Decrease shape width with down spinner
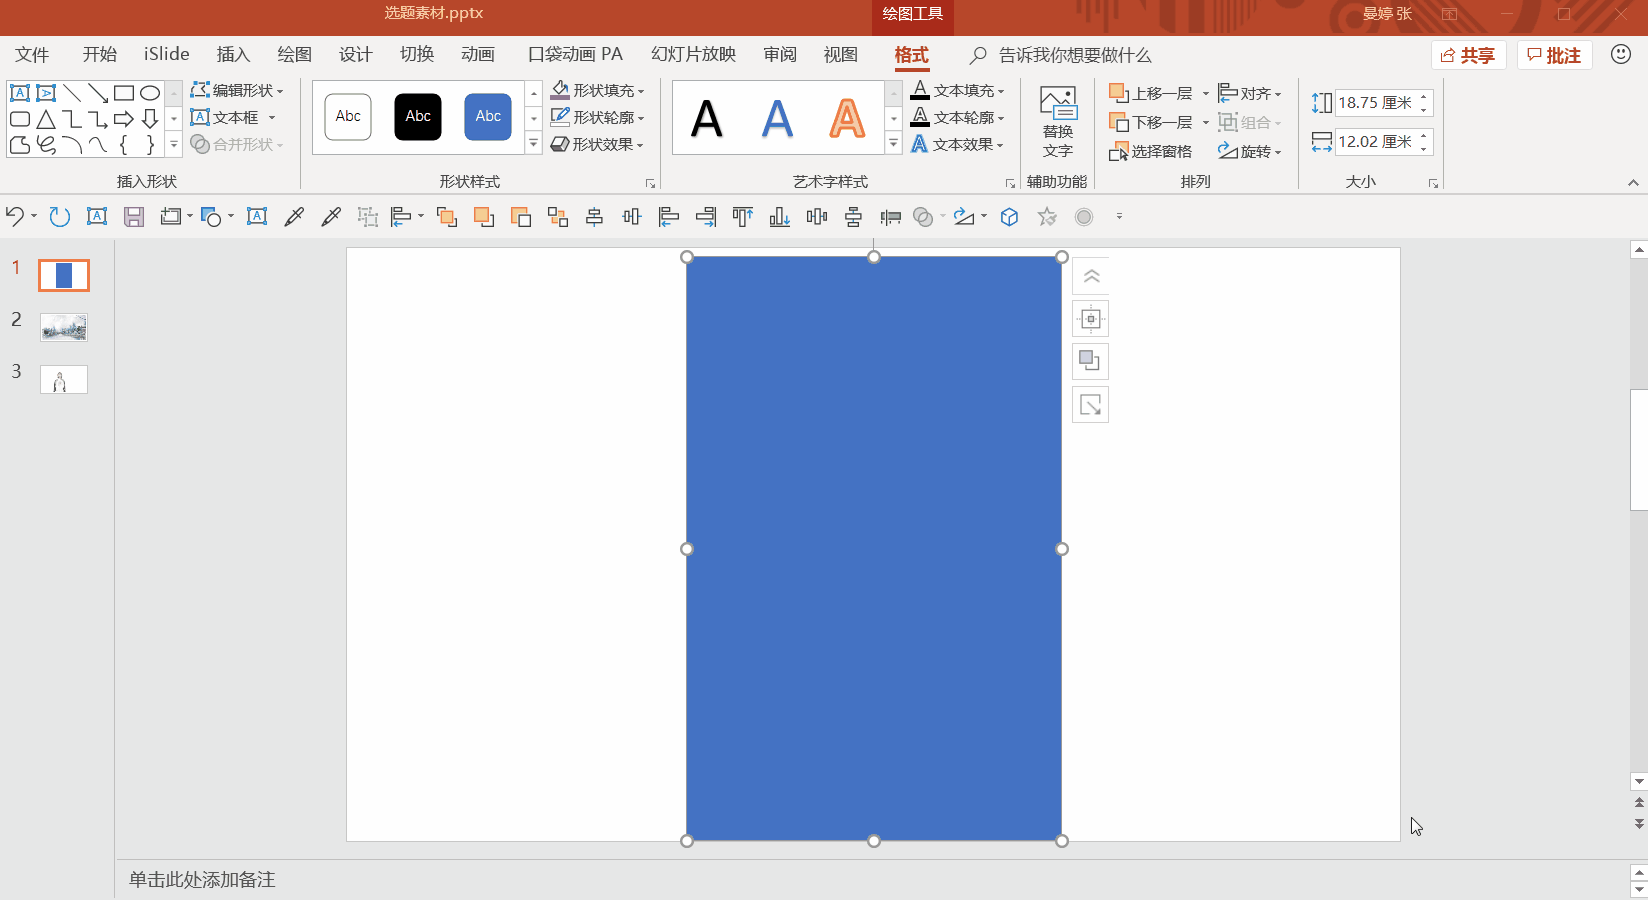1648x900 pixels. [x=1424, y=148]
